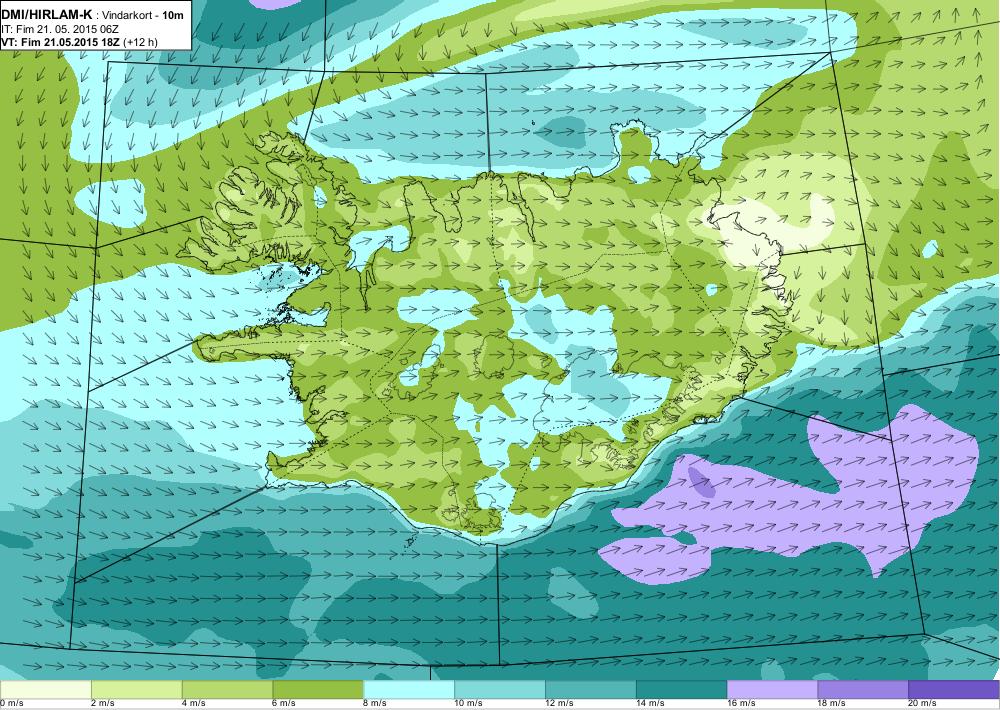Click the legend swatch between 2 m/s and 4 m/s
The image size is (1000, 710).
136,690
